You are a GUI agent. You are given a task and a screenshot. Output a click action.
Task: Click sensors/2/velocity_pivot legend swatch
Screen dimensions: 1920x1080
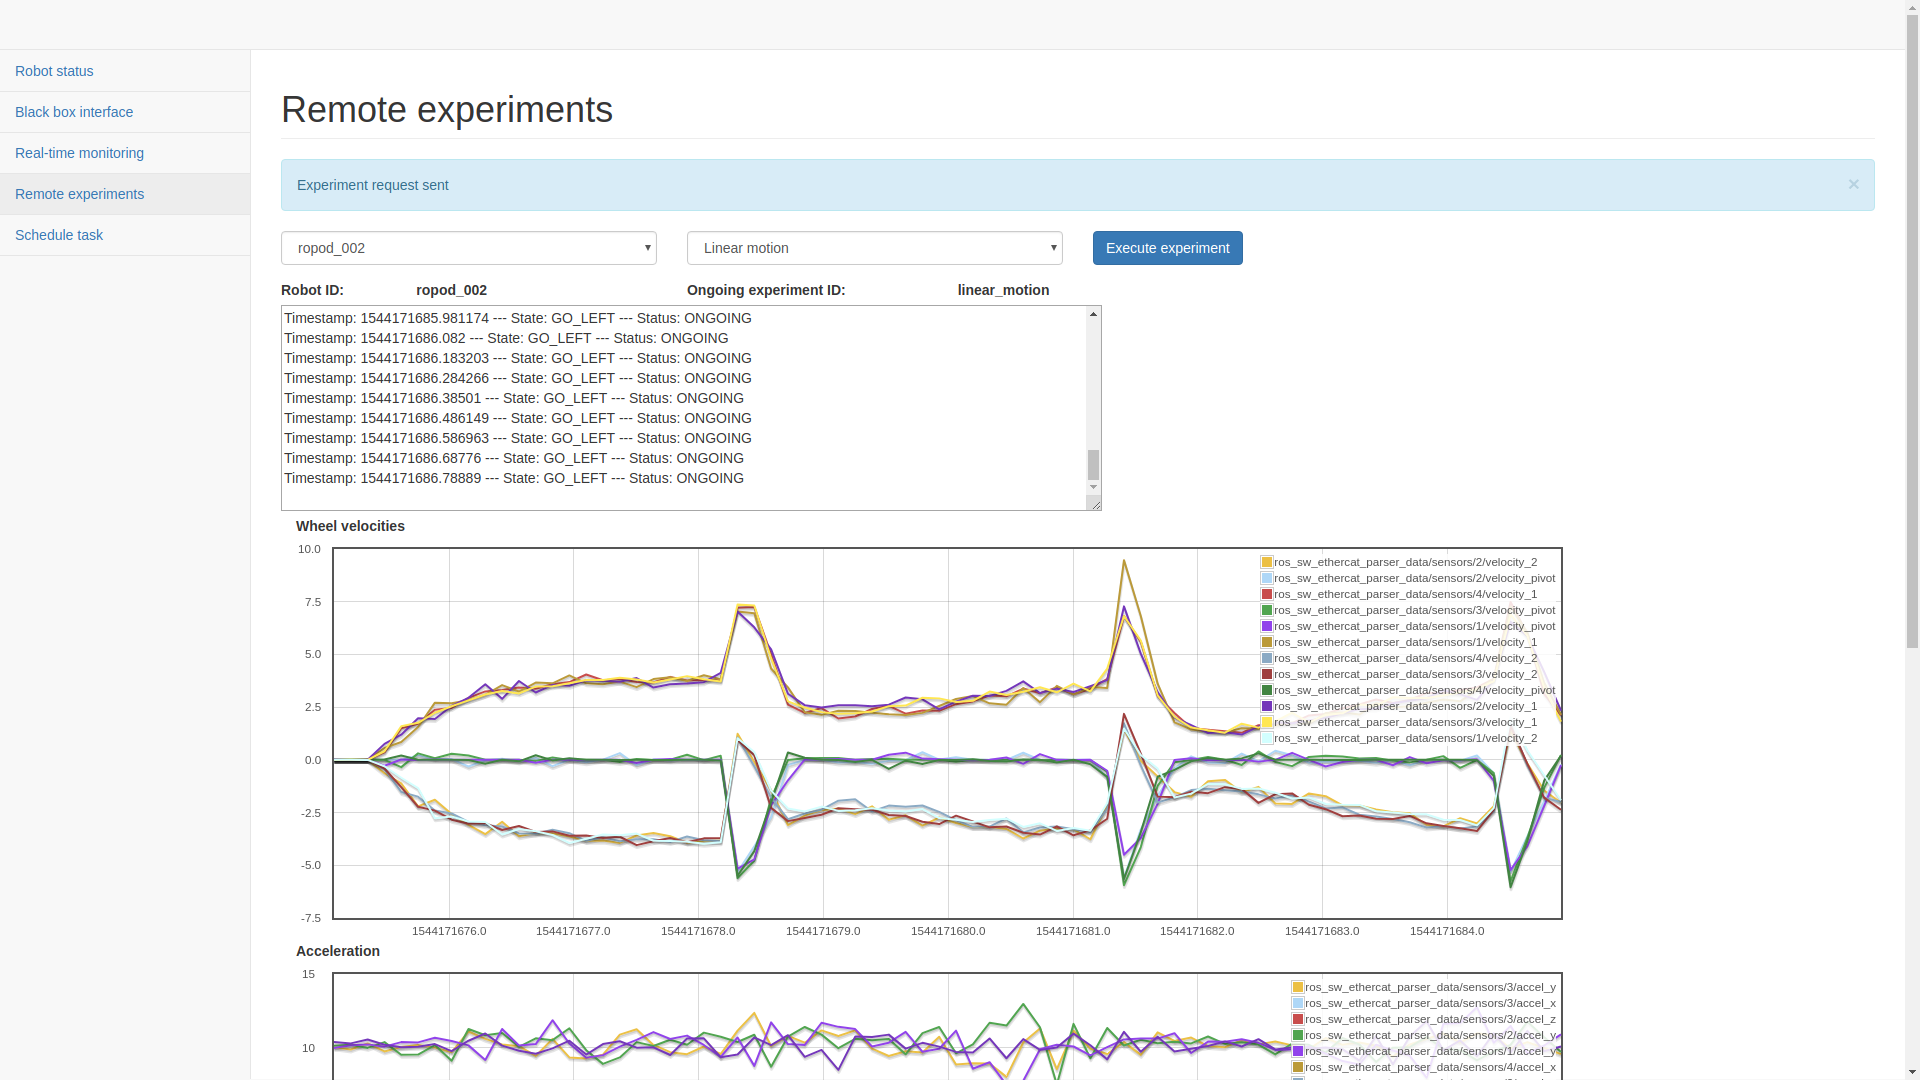click(x=1267, y=578)
